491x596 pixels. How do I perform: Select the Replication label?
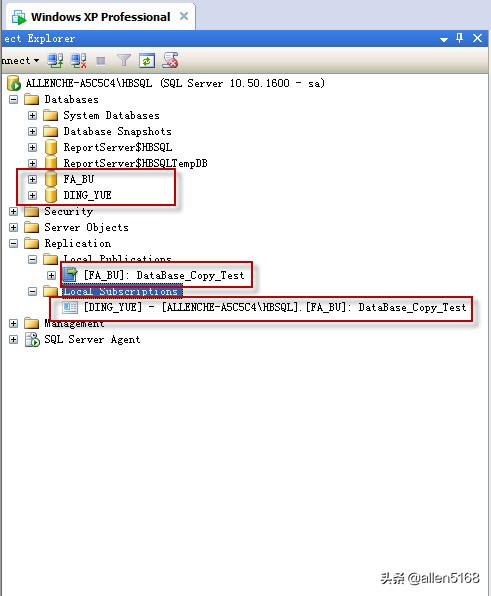pyautogui.click(x=78, y=243)
